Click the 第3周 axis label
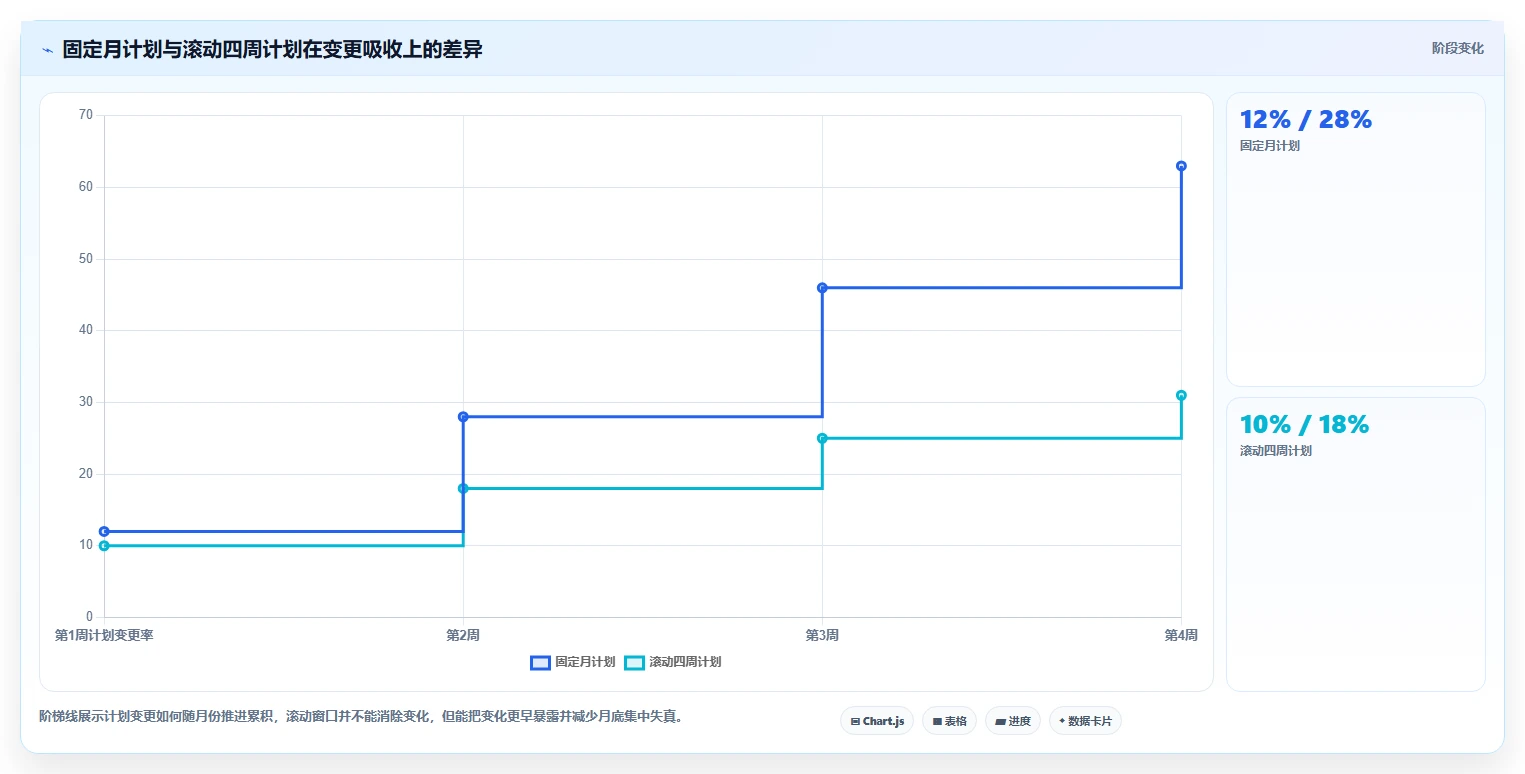1525x774 pixels. pyautogui.click(x=822, y=635)
